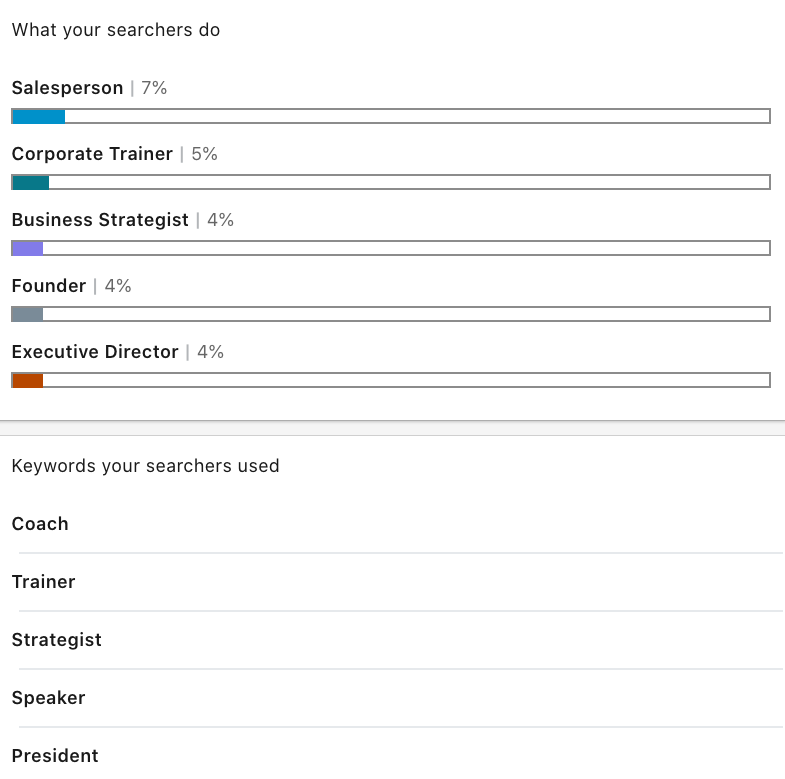Click the 5% value beside Corporate Trainer
This screenshot has height=779, width=785.
point(204,154)
